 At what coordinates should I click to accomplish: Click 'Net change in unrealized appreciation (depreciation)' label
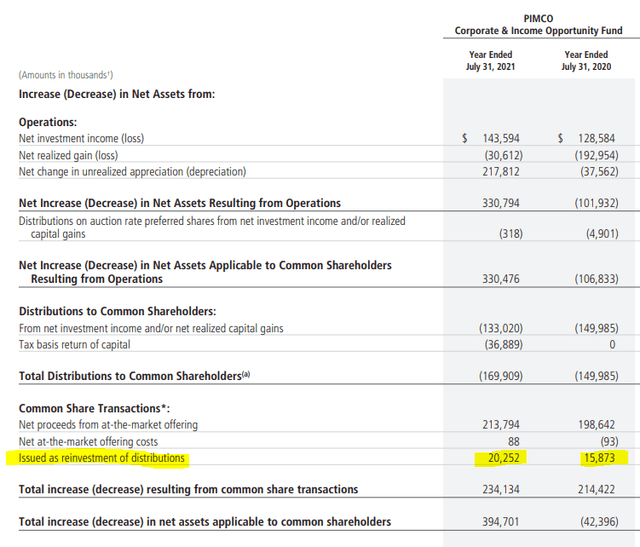click(x=132, y=171)
